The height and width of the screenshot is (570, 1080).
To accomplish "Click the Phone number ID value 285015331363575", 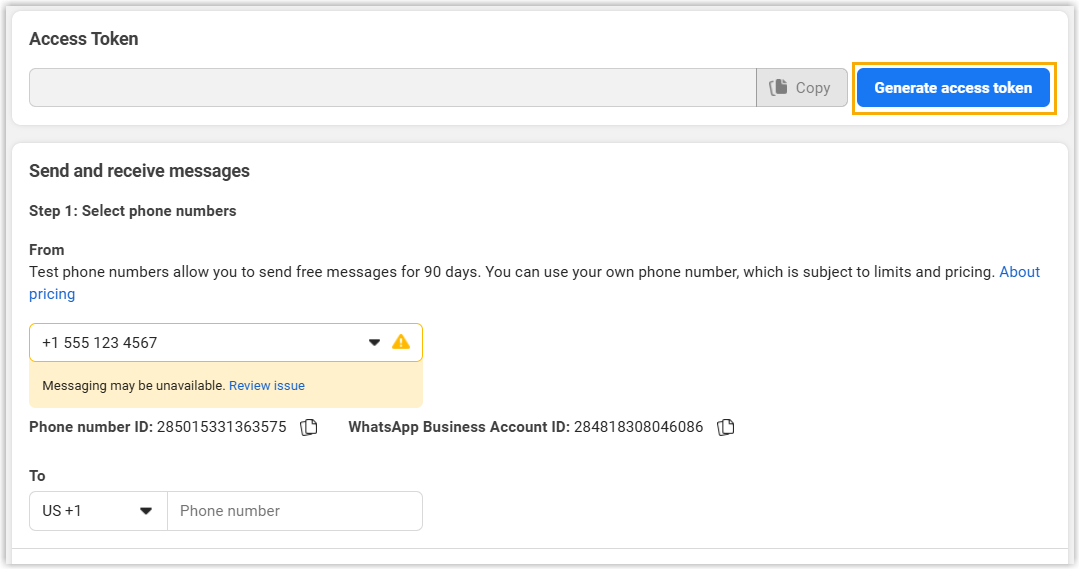I will point(221,427).
